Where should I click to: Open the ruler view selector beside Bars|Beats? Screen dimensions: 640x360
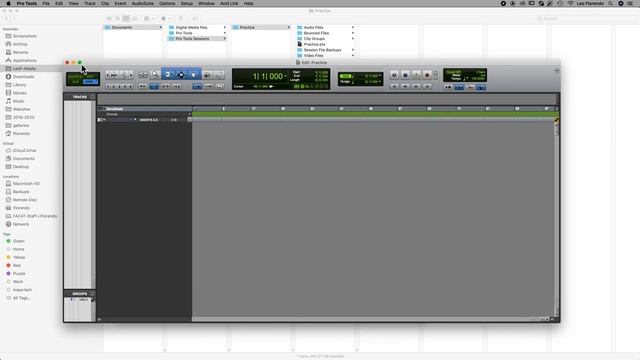coord(101,109)
